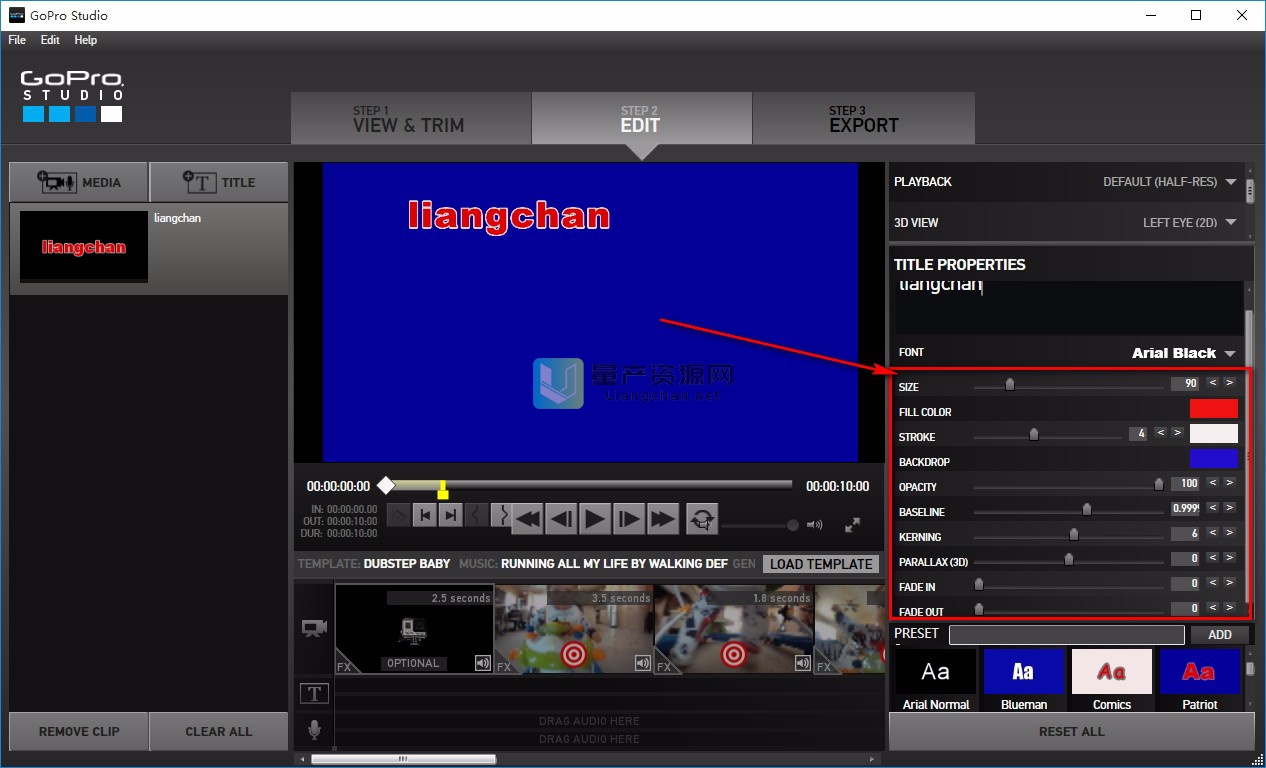Click the fast forward button
1266x768 pixels.
pyautogui.click(x=663, y=518)
